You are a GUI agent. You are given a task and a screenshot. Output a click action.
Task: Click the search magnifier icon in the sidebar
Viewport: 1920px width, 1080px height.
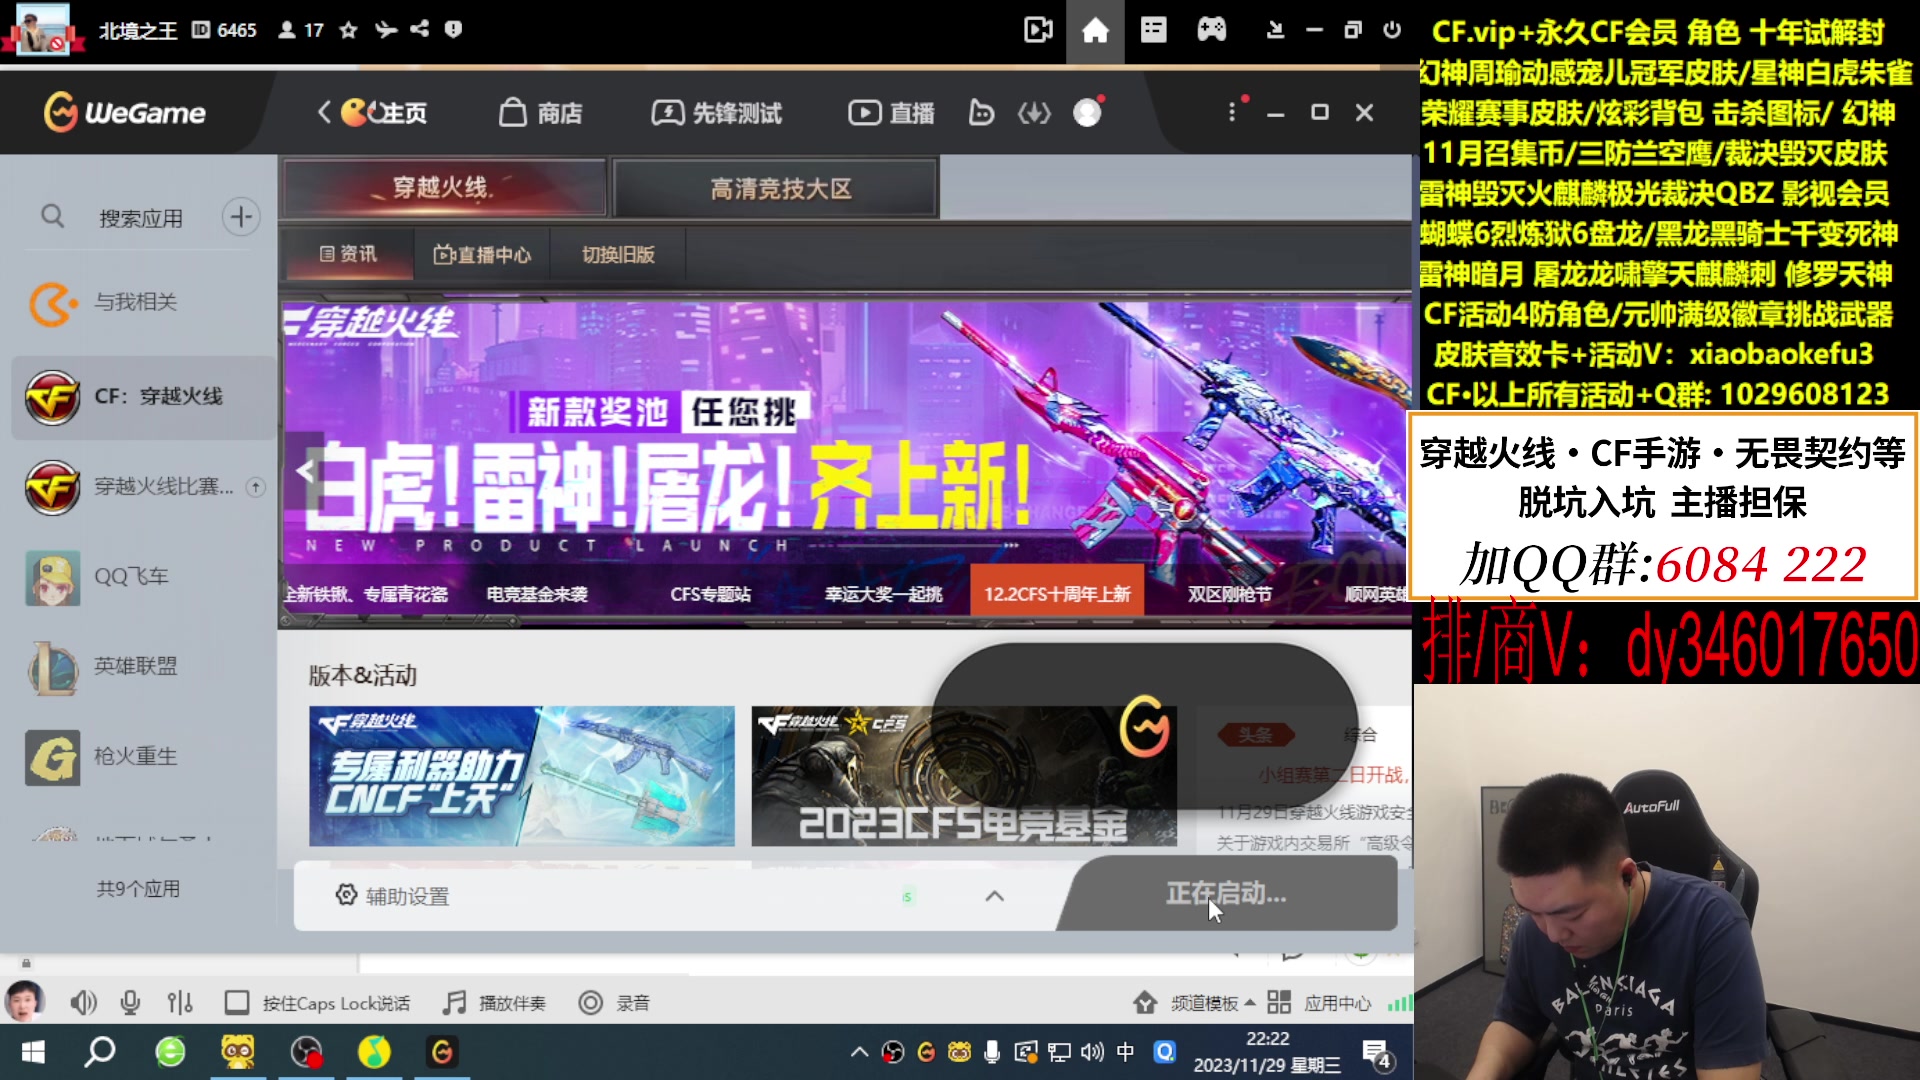click(53, 216)
